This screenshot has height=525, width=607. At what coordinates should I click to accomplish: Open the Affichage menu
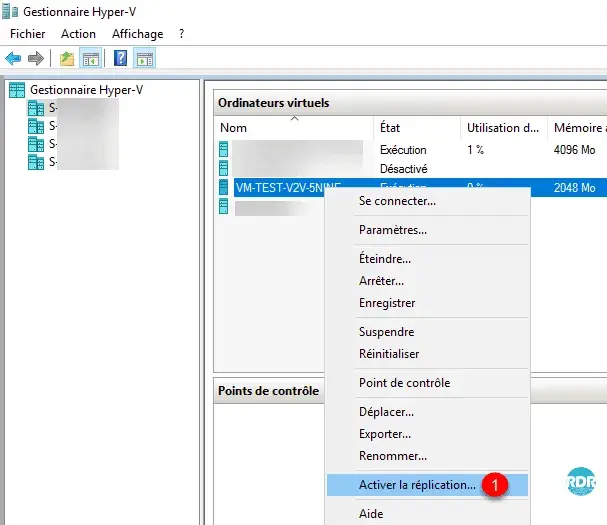(137, 34)
